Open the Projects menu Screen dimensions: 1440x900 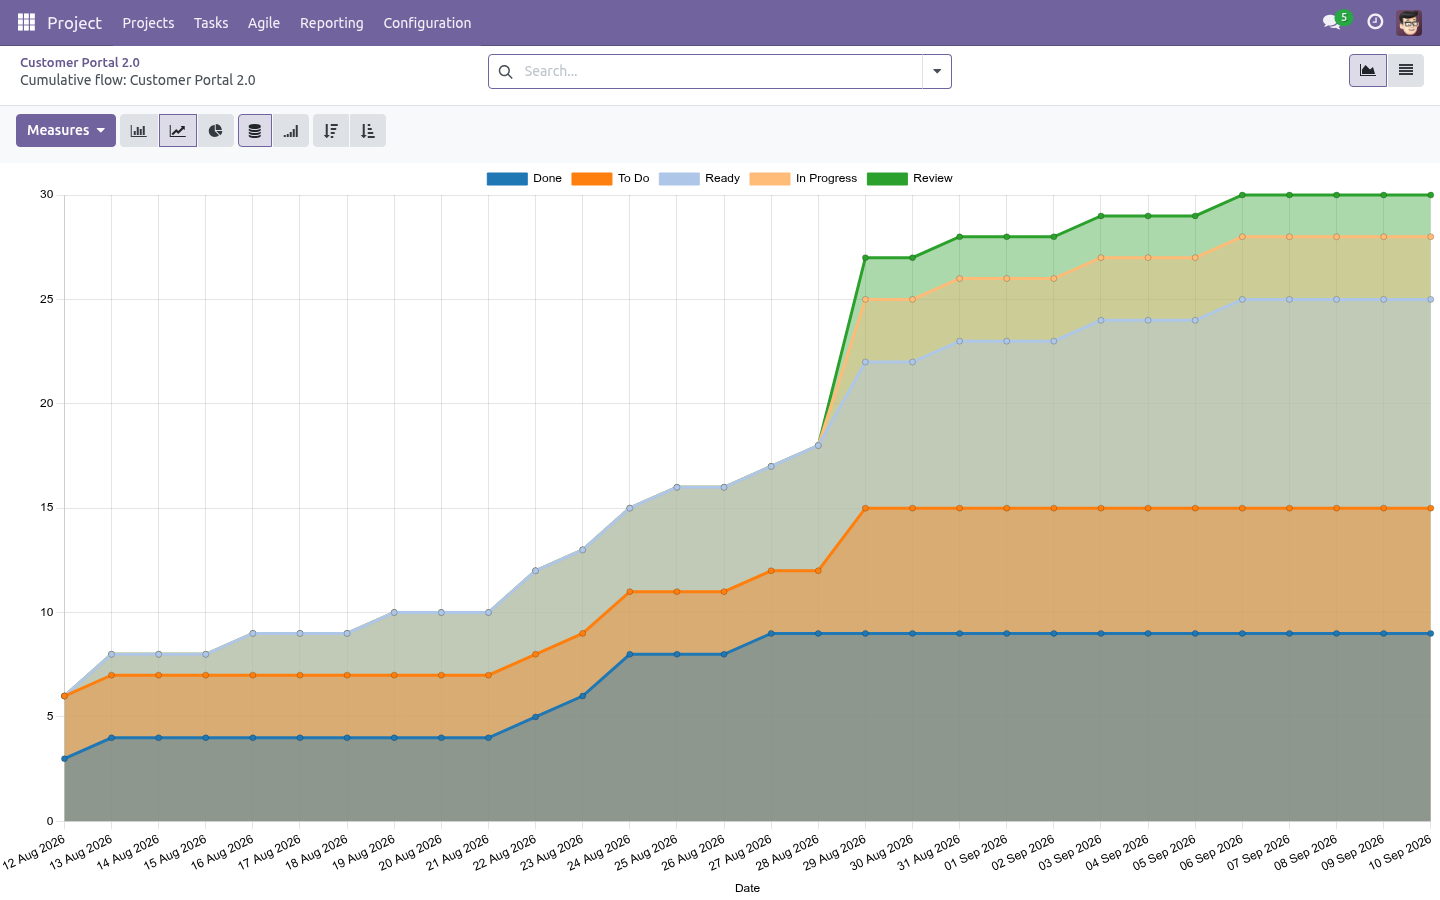(x=148, y=23)
